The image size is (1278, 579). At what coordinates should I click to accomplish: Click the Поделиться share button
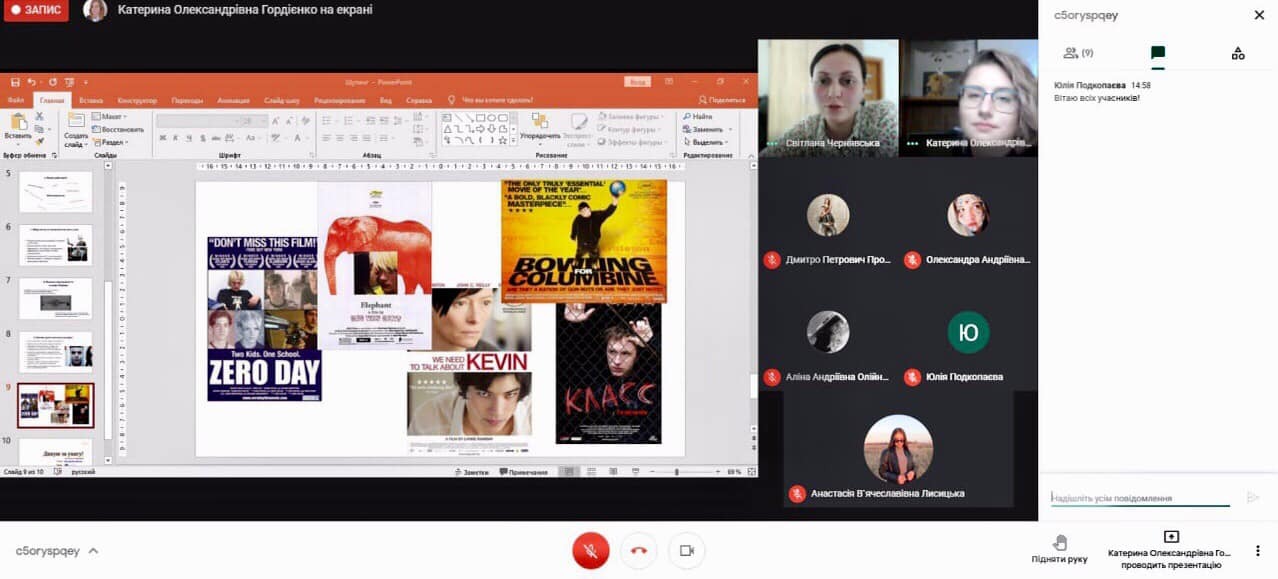click(x=722, y=100)
